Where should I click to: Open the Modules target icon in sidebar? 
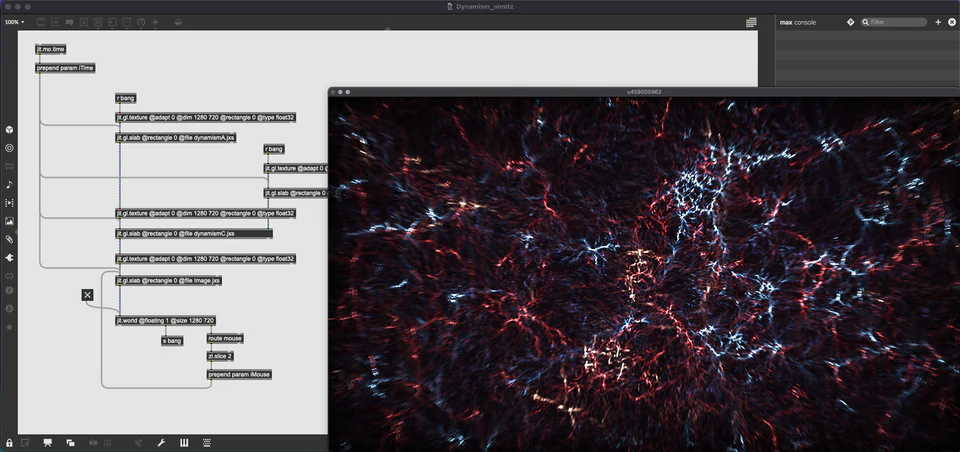(x=9, y=148)
